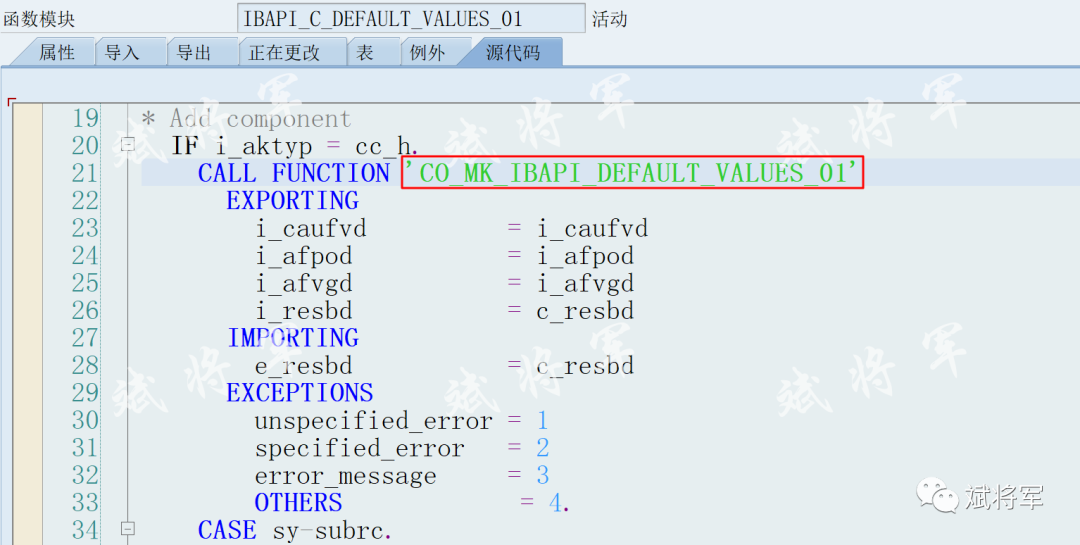Select the 源代码 tab
This screenshot has height=545, width=1080.
pos(513,52)
